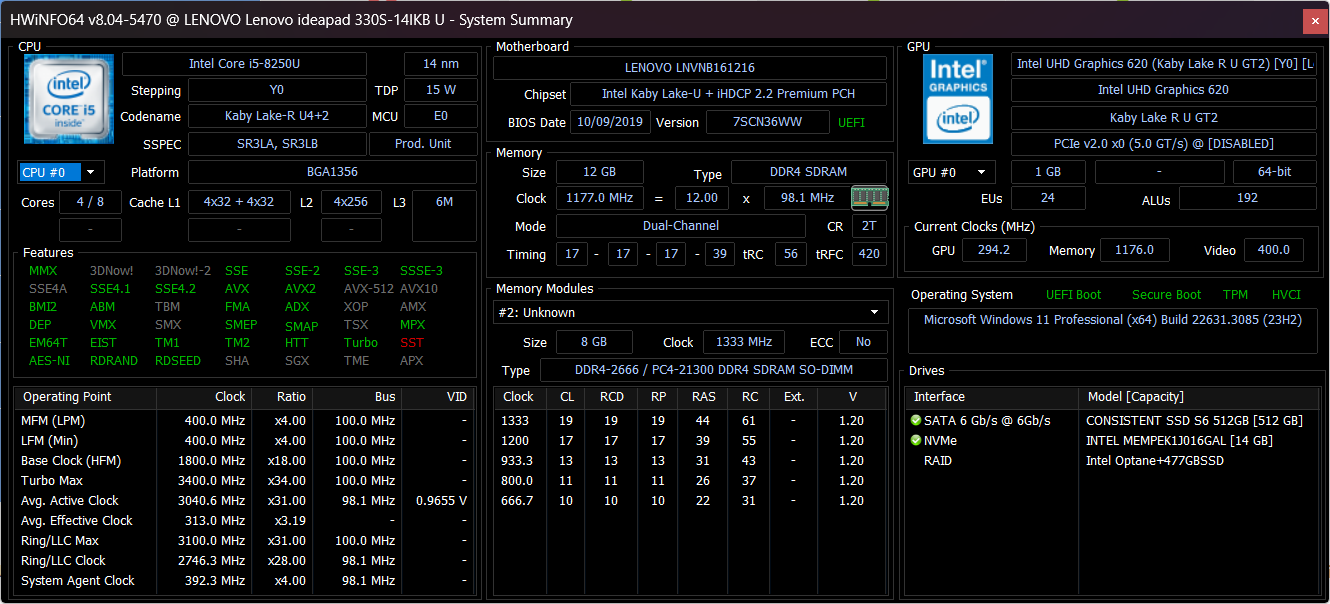Click the Video clock value 400.0
The width and height of the screenshot is (1330, 604).
(1273, 250)
